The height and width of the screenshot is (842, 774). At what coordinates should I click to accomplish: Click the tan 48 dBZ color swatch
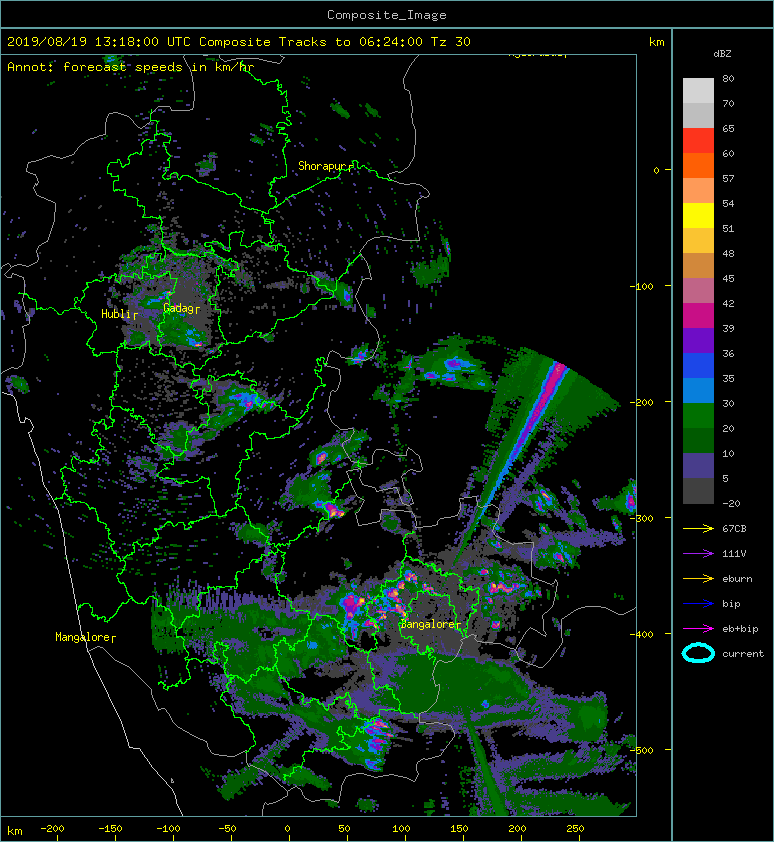698,265
